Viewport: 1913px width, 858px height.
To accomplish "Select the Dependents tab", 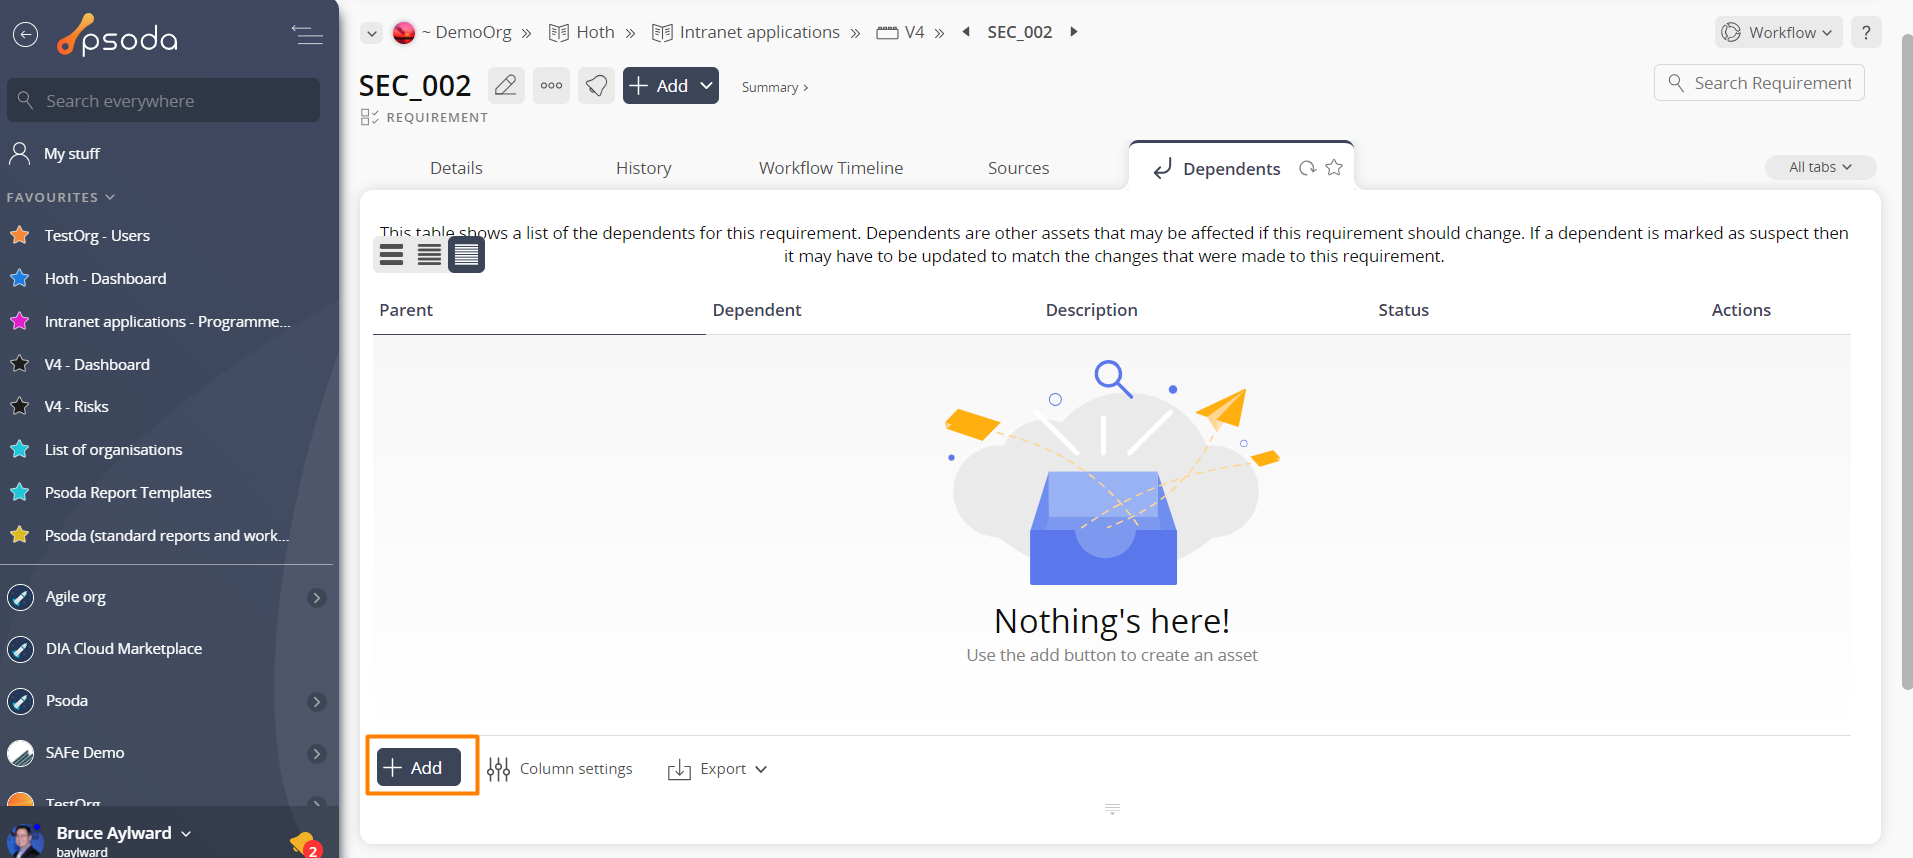I will coord(1231,169).
